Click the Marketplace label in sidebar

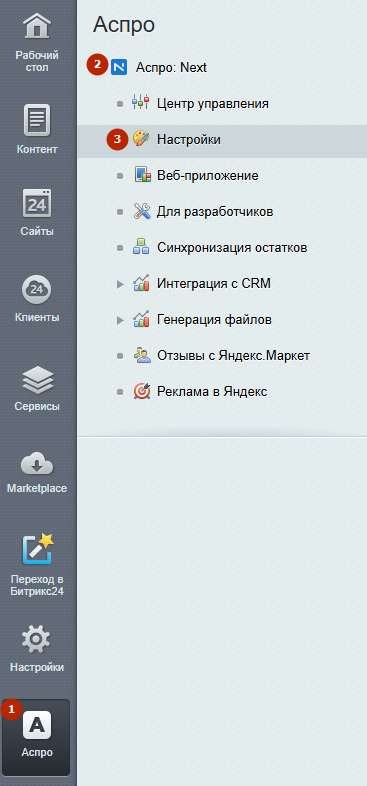(x=37, y=488)
